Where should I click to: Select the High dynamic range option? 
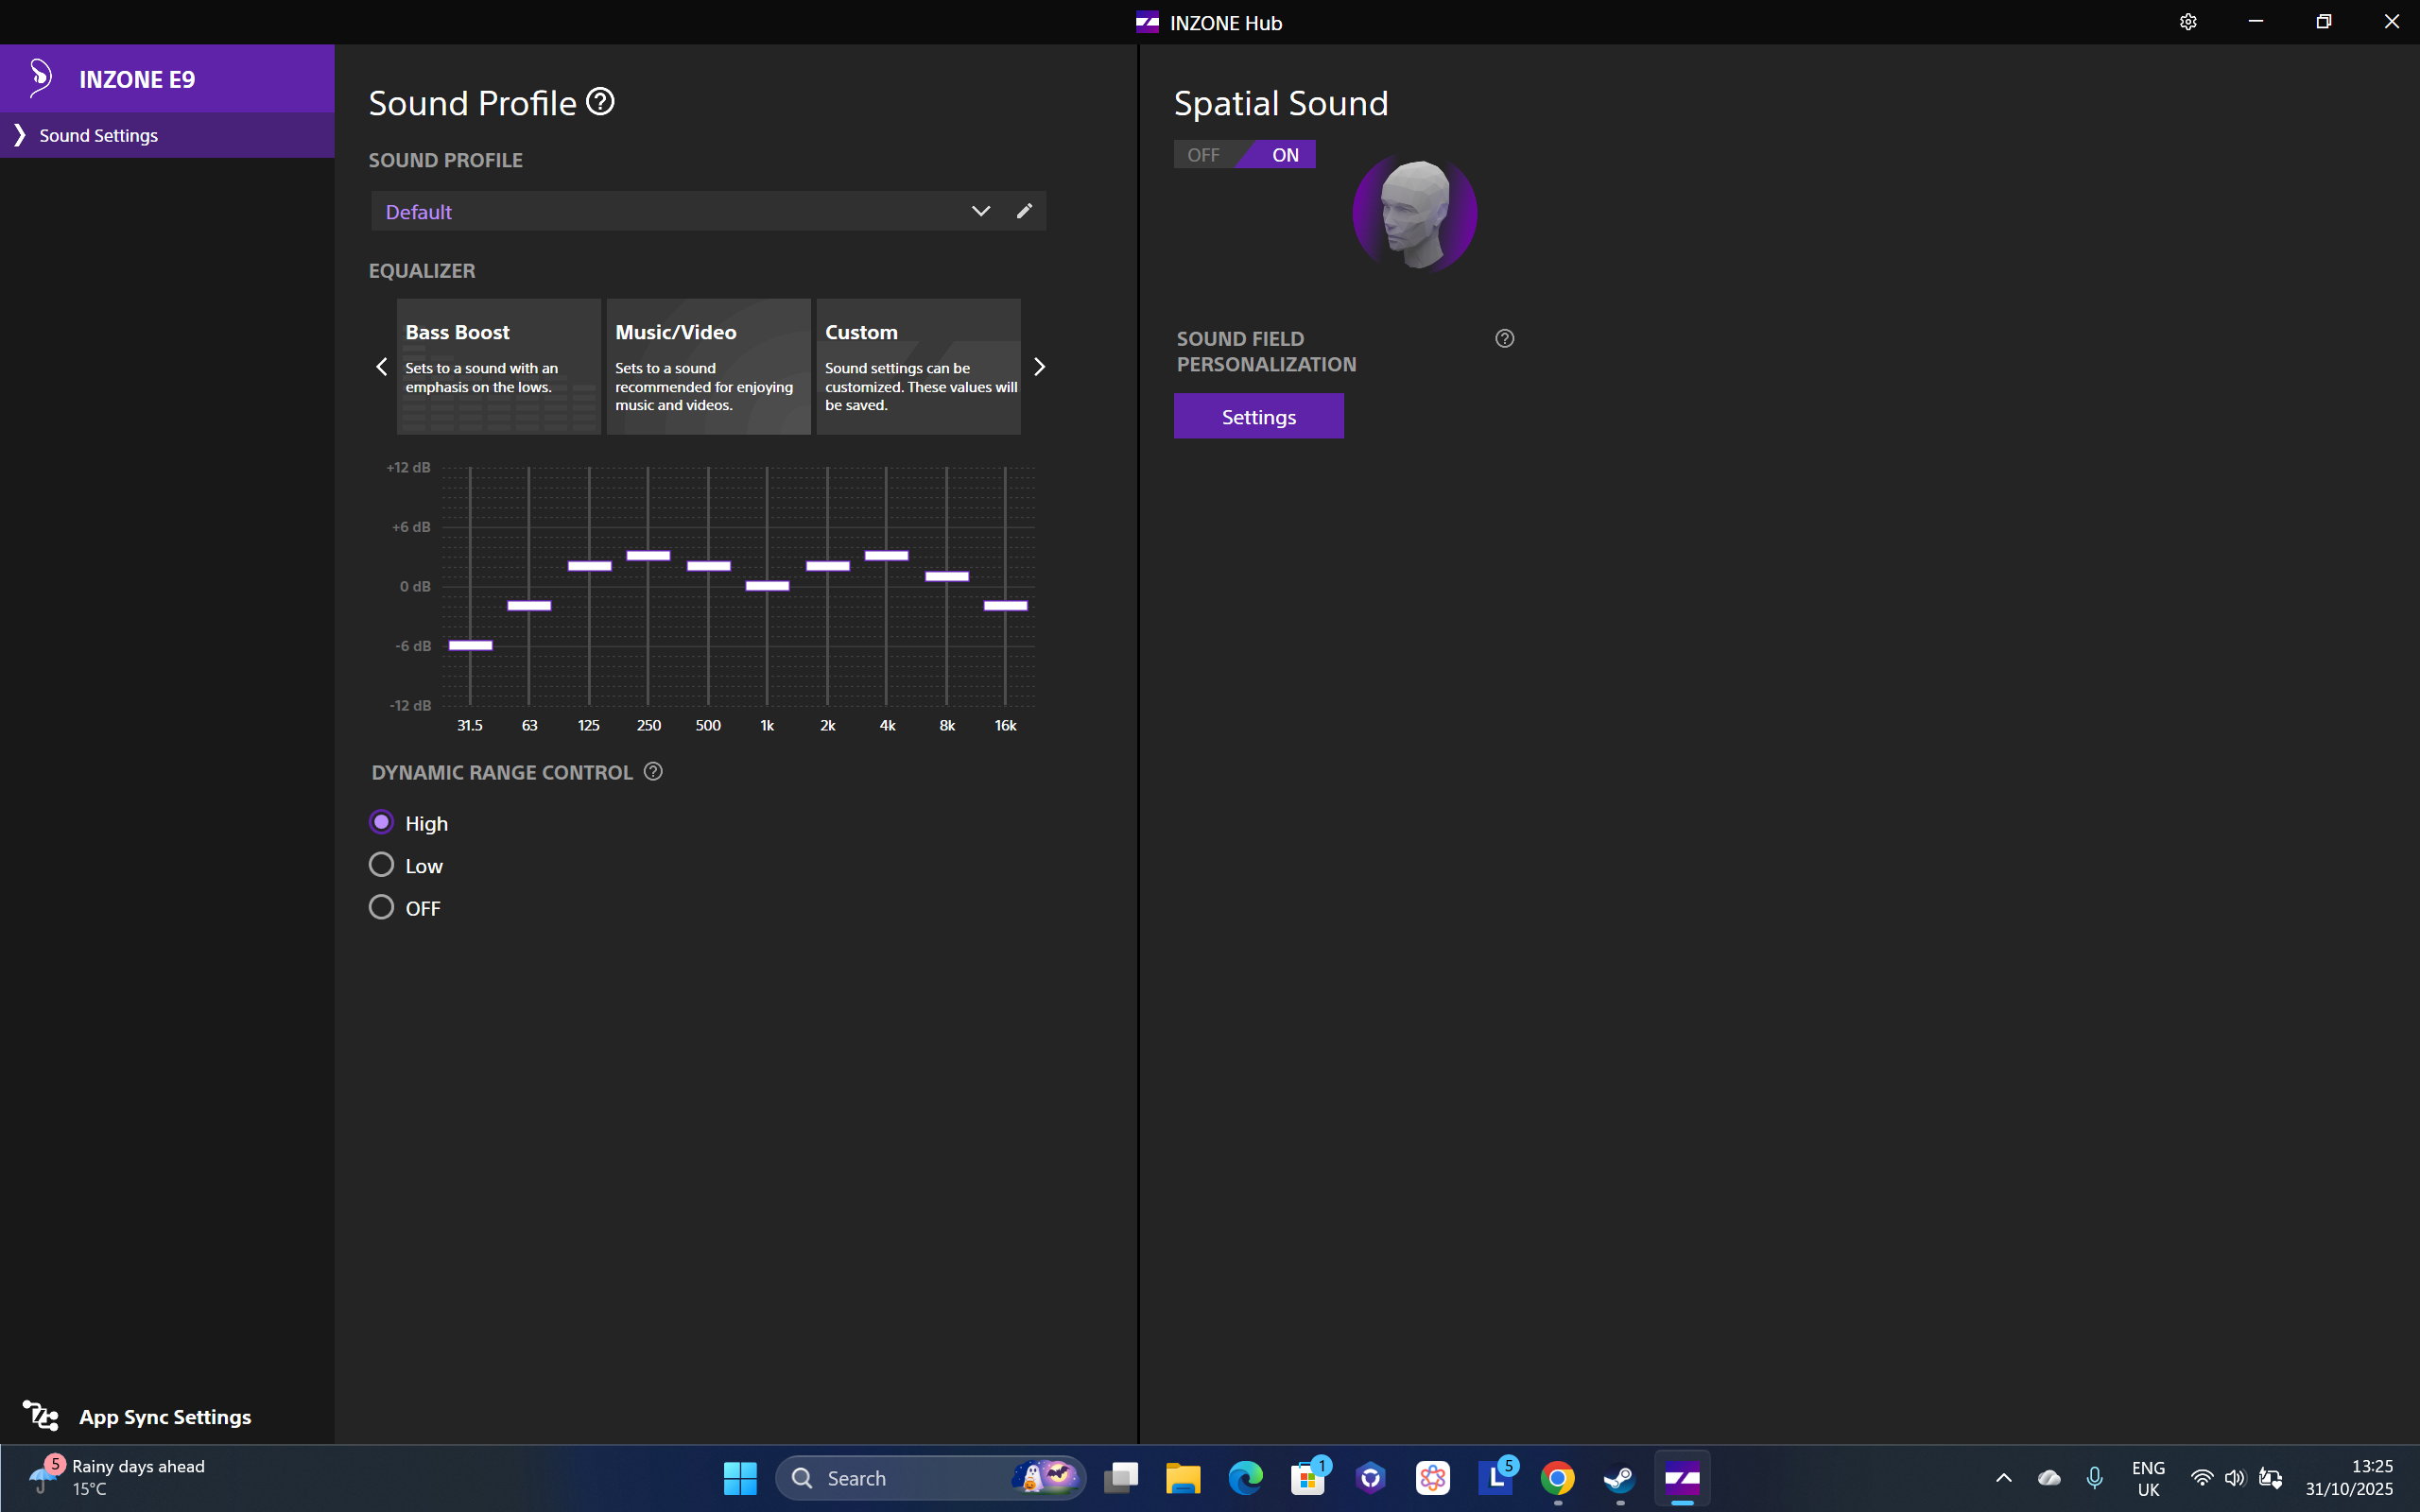pyautogui.click(x=381, y=822)
